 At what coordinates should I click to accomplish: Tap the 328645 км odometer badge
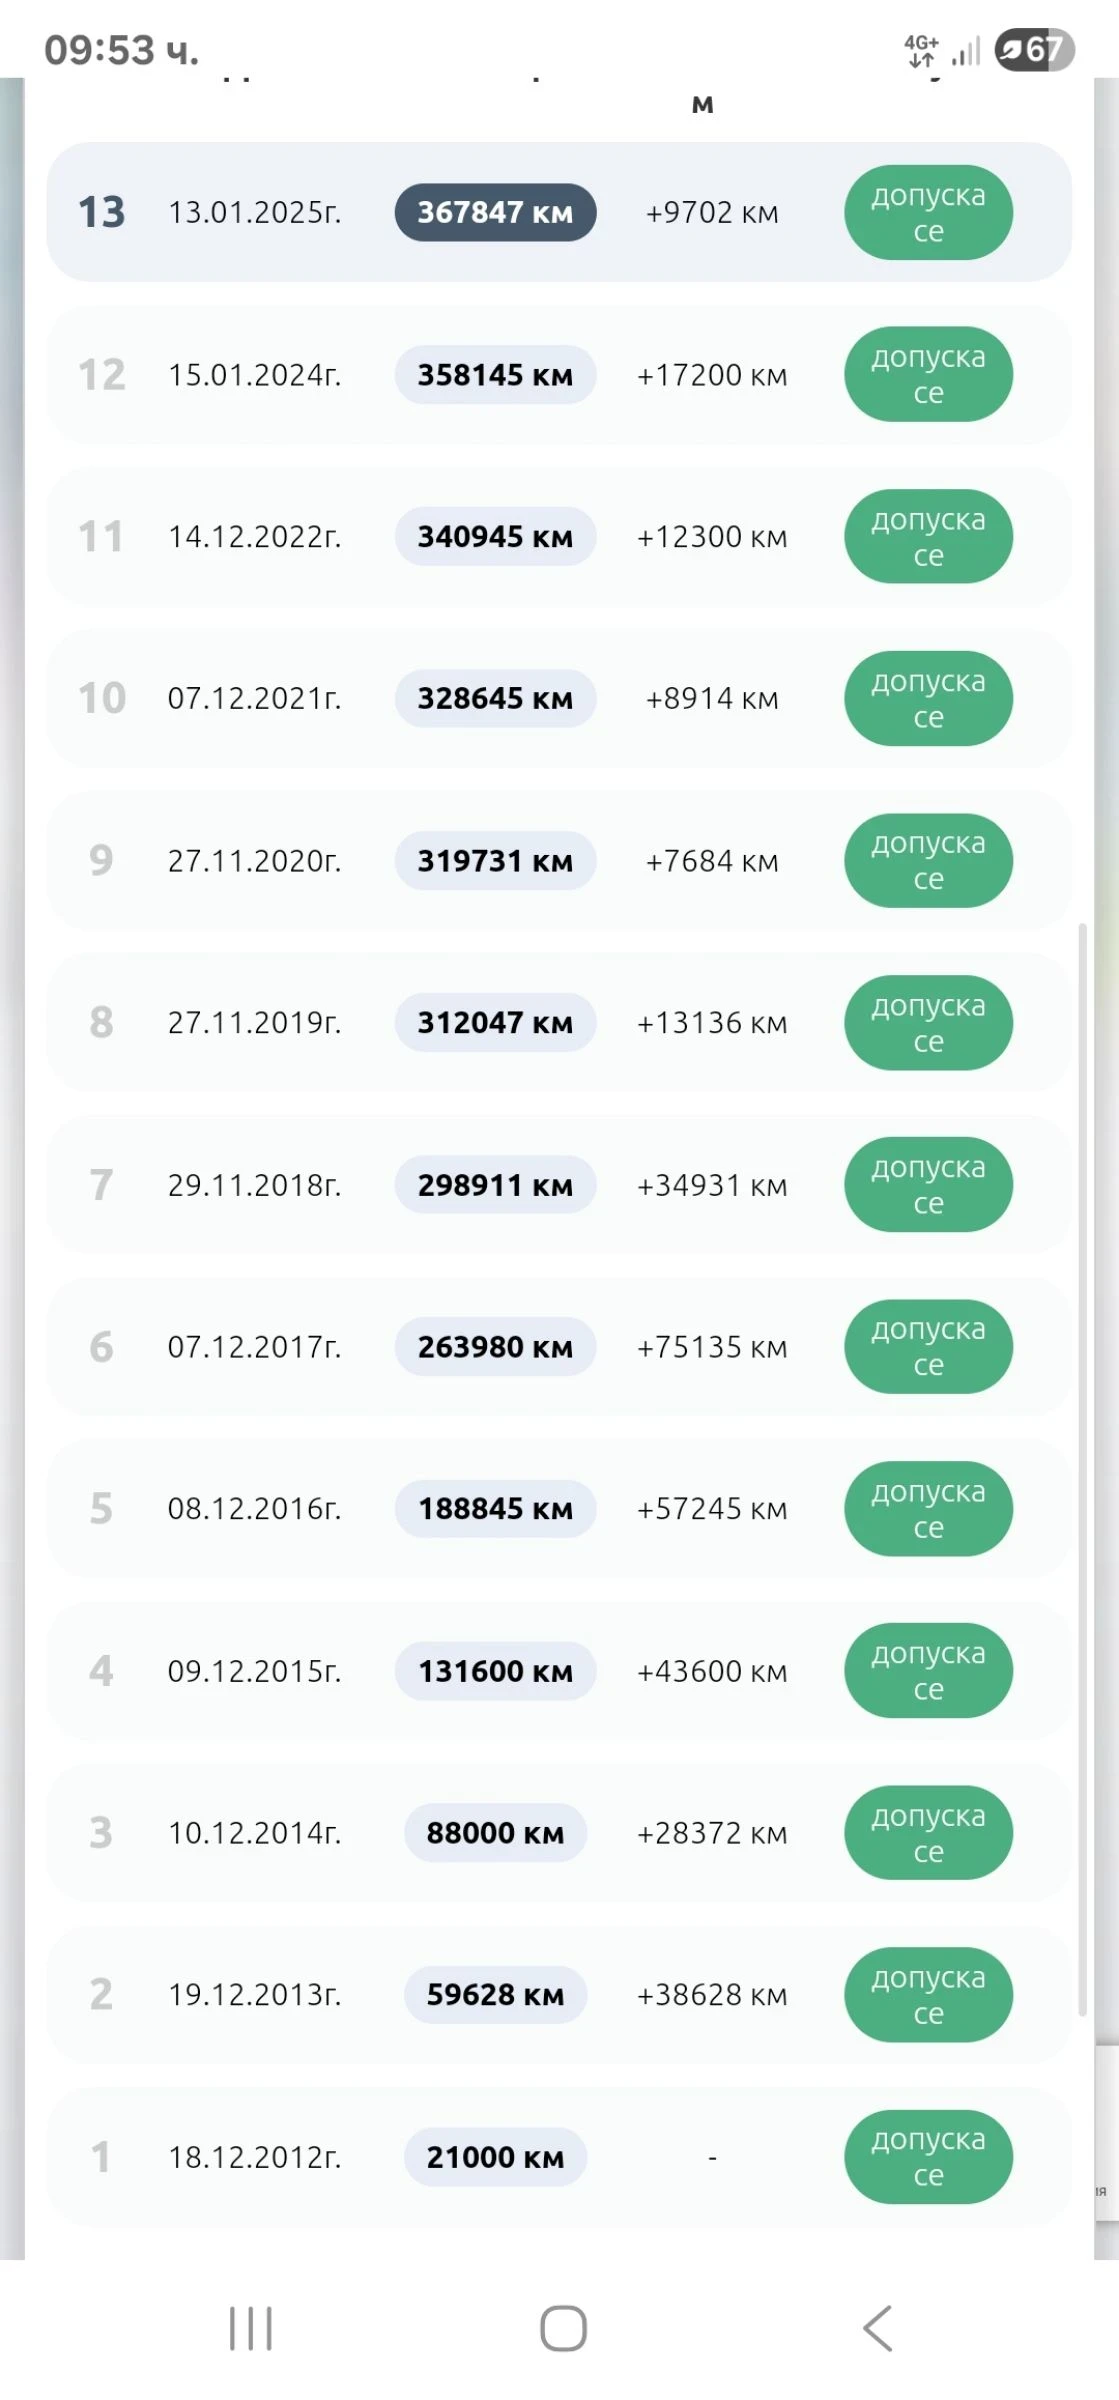pos(495,698)
